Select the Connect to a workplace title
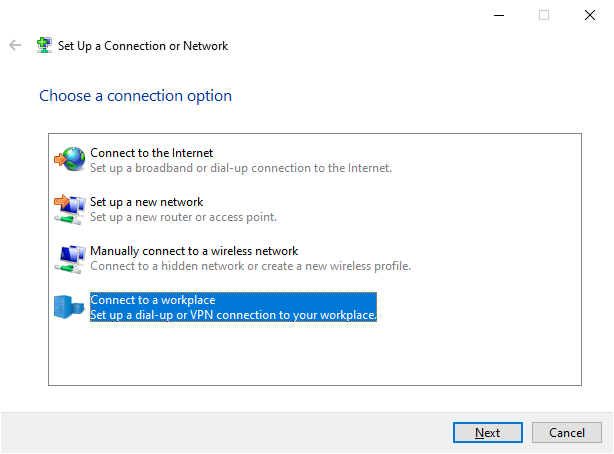The height and width of the screenshot is (454, 614). (153, 300)
